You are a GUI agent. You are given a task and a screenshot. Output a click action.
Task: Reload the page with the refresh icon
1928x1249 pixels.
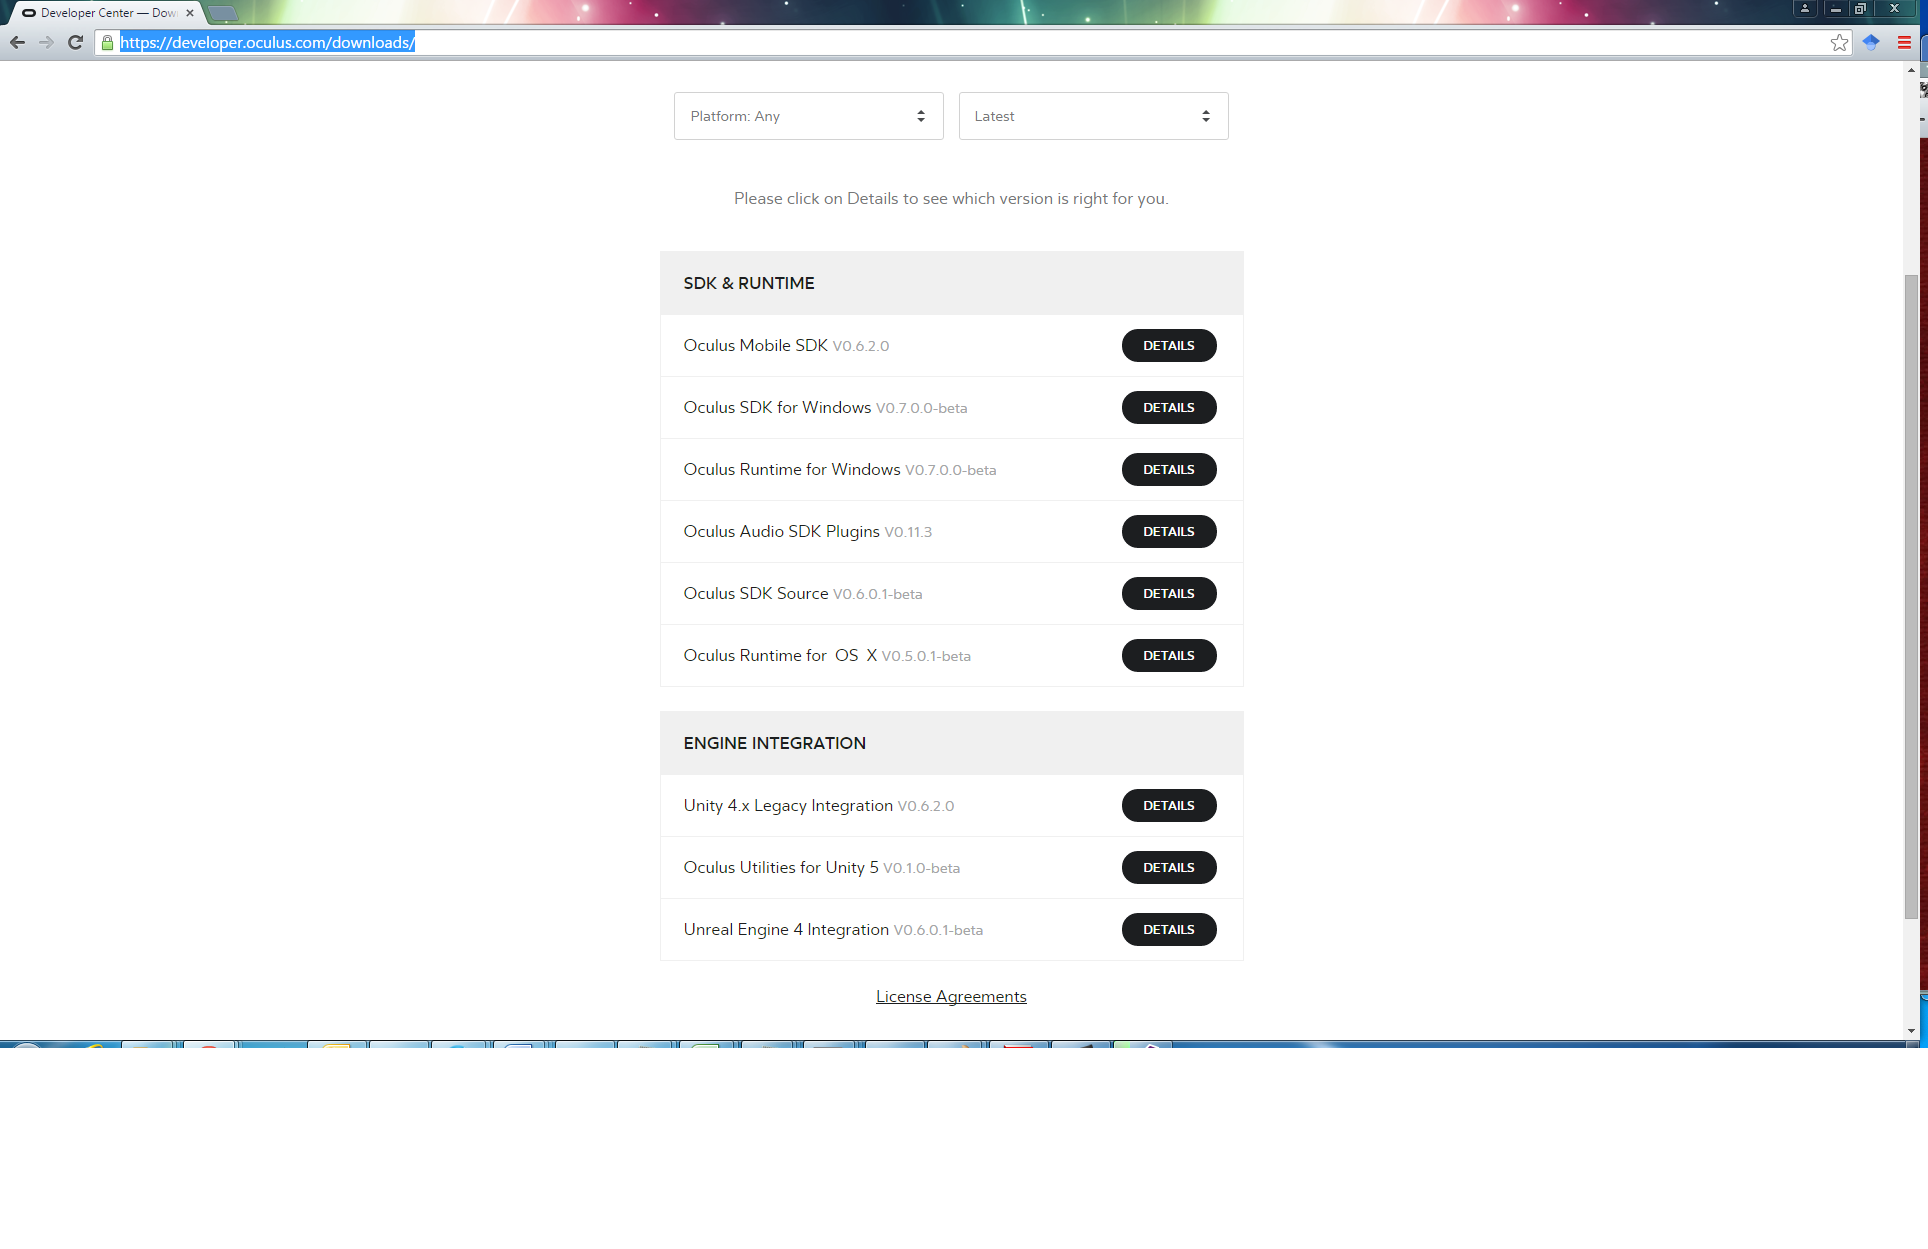coord(75,42)
